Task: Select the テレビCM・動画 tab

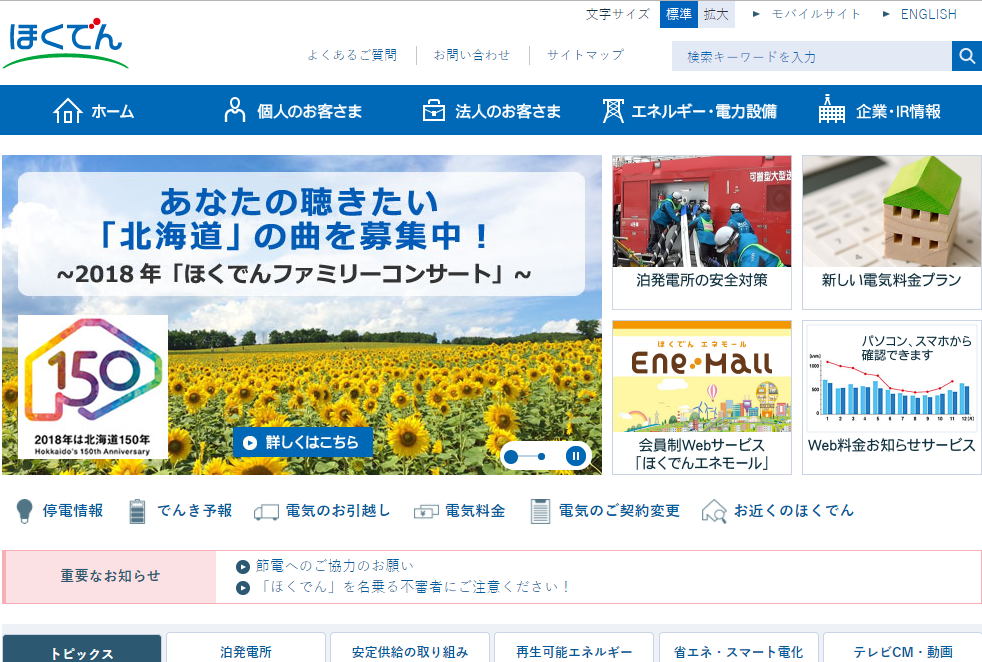Action: [902, 648]
